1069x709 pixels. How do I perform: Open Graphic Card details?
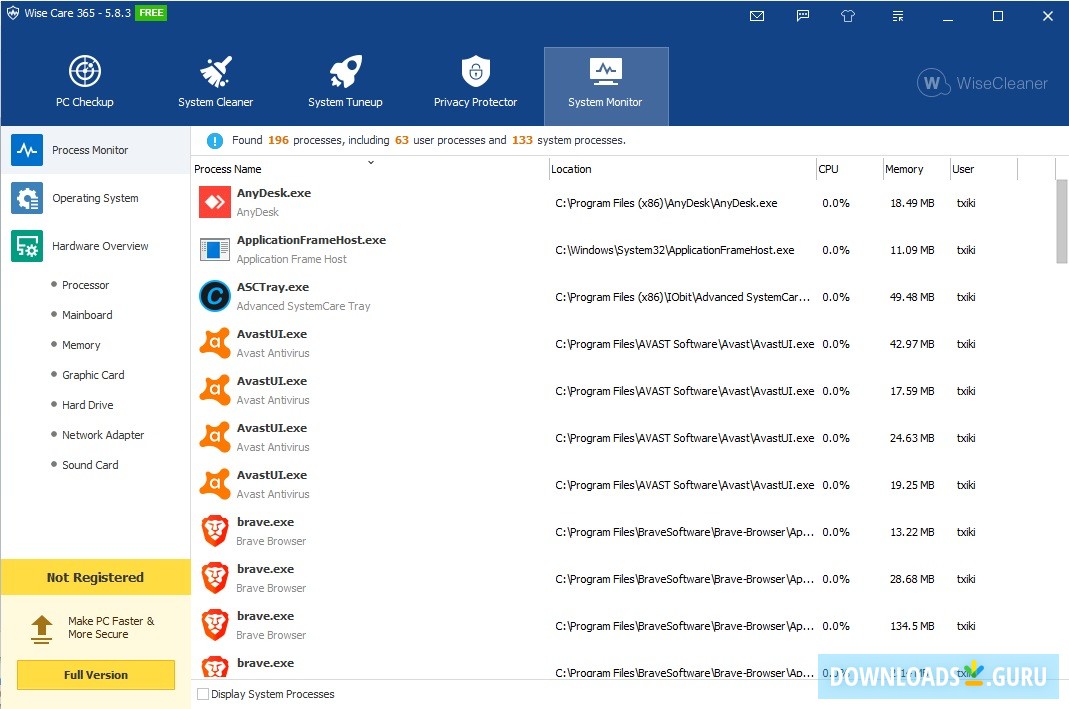(93, 375)
